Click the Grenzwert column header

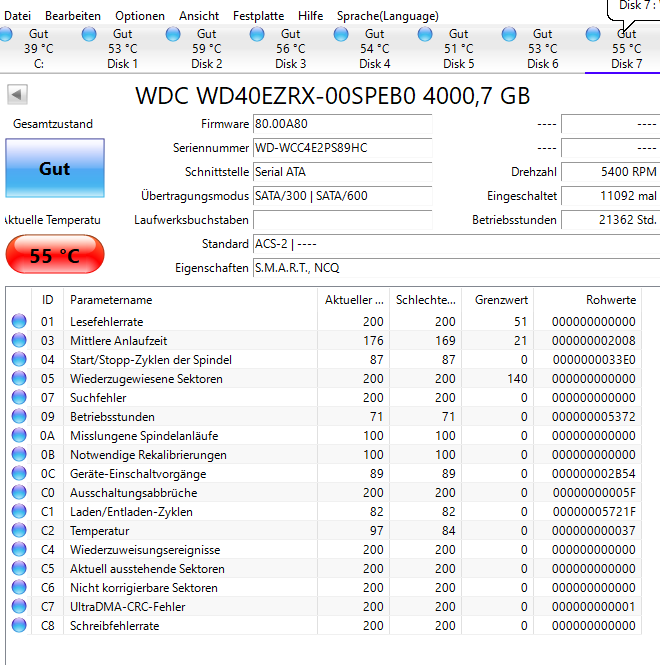pyautogui.click(x=498, y=300)
